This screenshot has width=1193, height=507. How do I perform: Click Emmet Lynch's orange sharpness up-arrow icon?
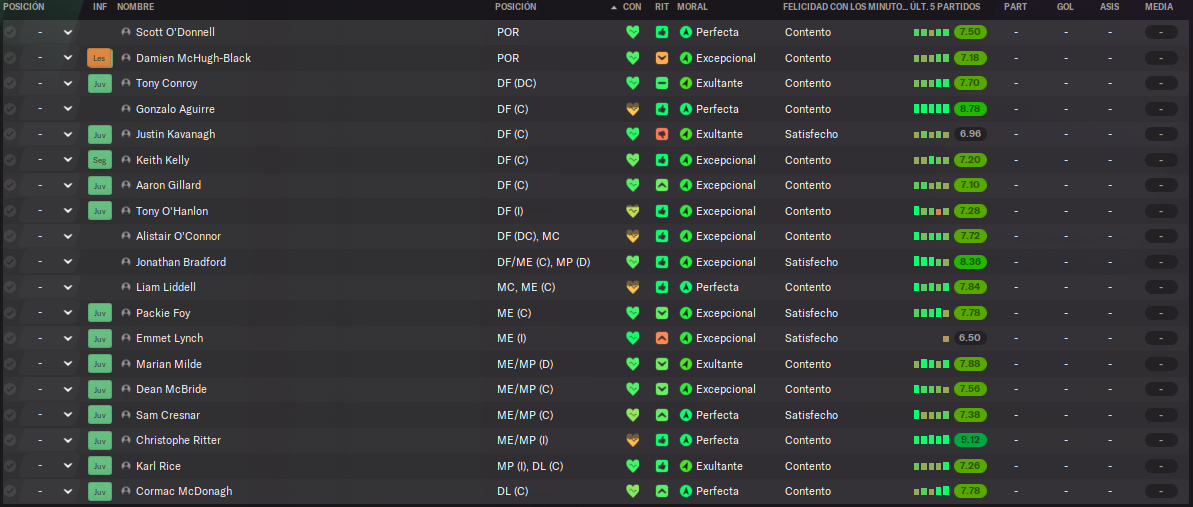click(x=662, y=338)
